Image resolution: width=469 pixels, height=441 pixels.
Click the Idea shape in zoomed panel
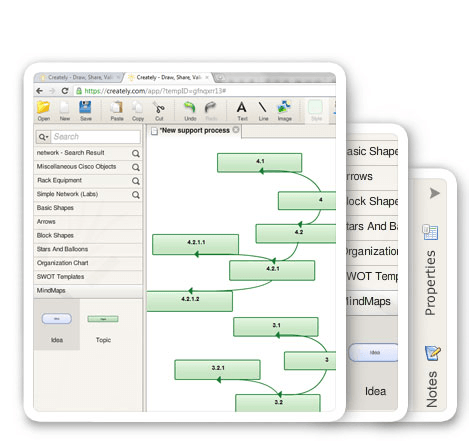[373, 353]
